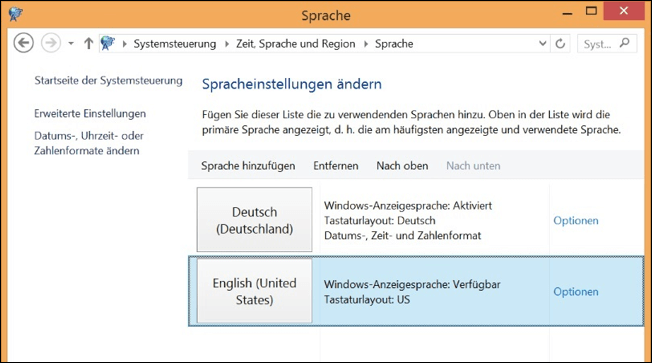Click Entfernen in the language toolbar
652x363 pixels.
336,165
